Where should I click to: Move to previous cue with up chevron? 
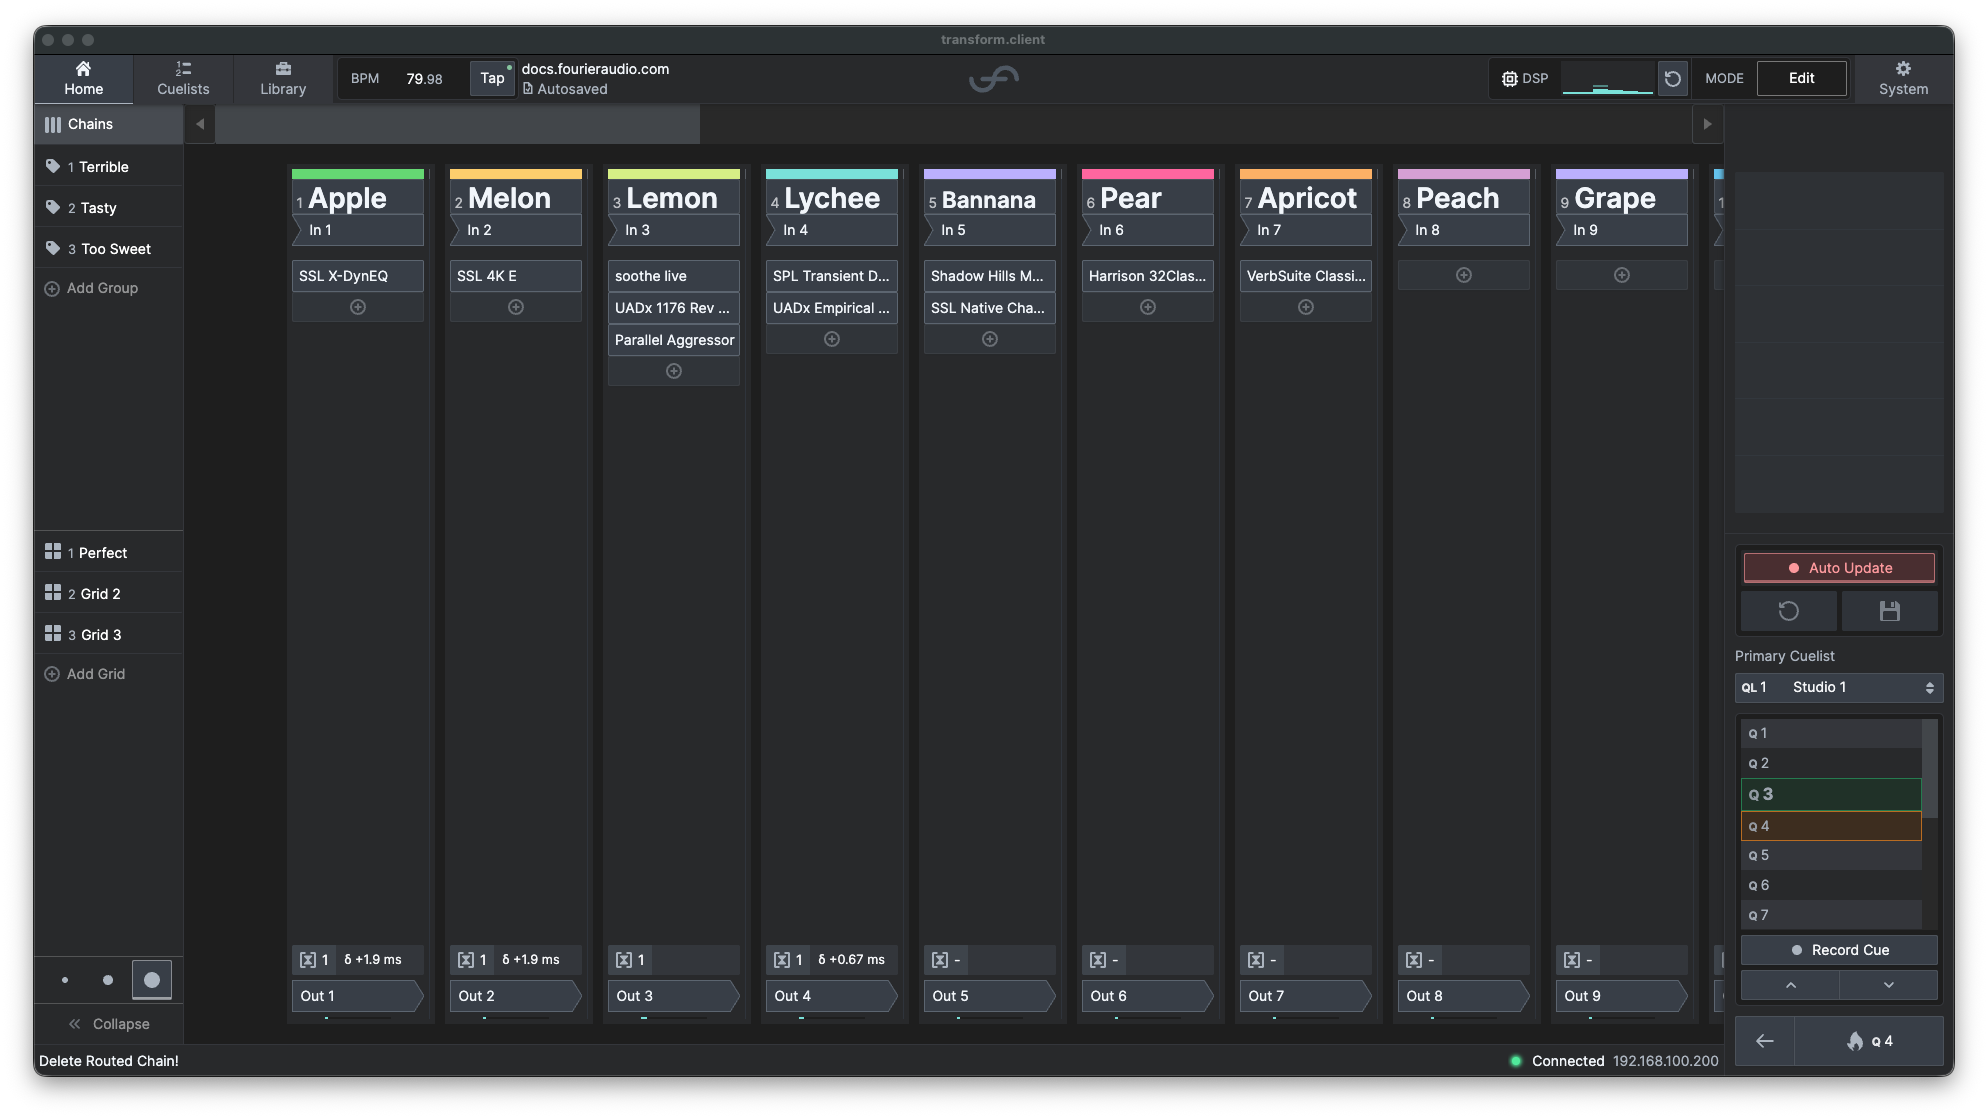click(x=1790, y=985)
